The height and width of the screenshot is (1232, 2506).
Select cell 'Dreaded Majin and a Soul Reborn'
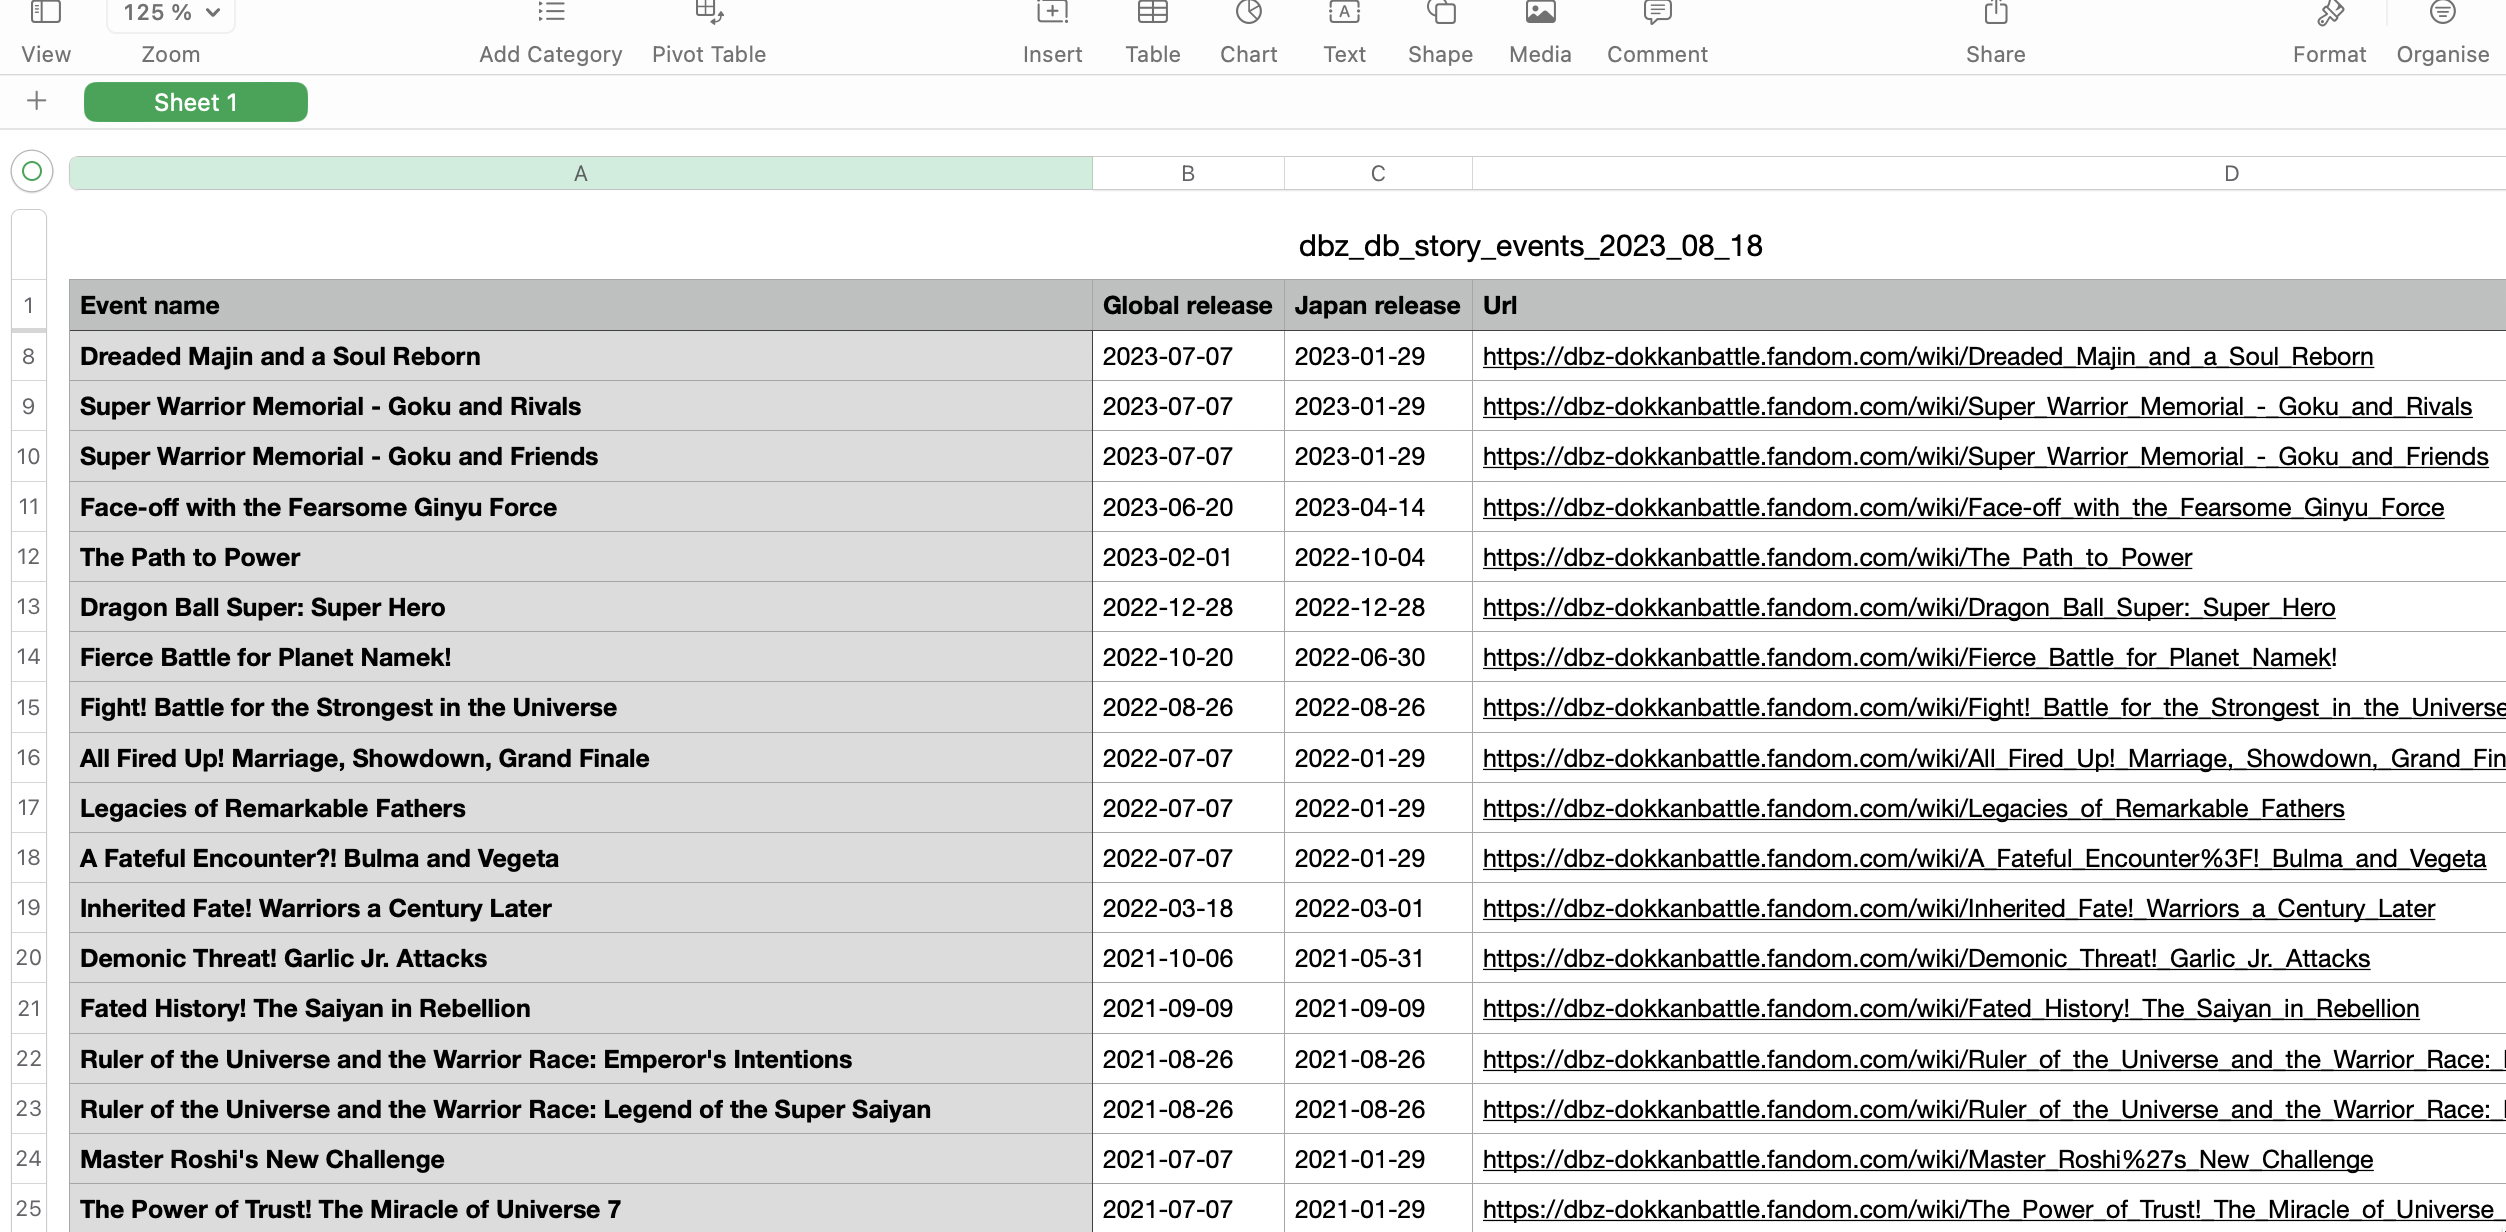point(581,356)
